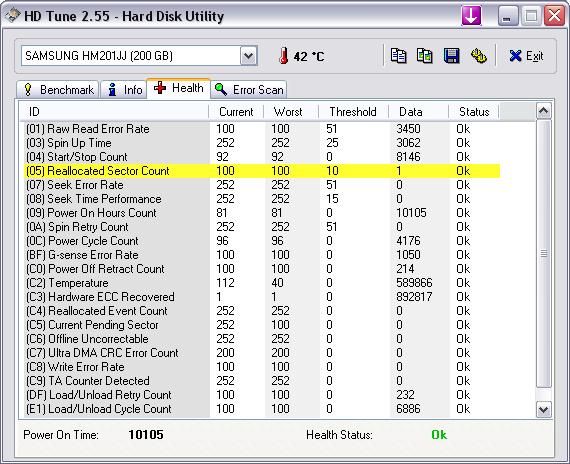Click the copy screenshot to clipboard icon

(425, 56)
